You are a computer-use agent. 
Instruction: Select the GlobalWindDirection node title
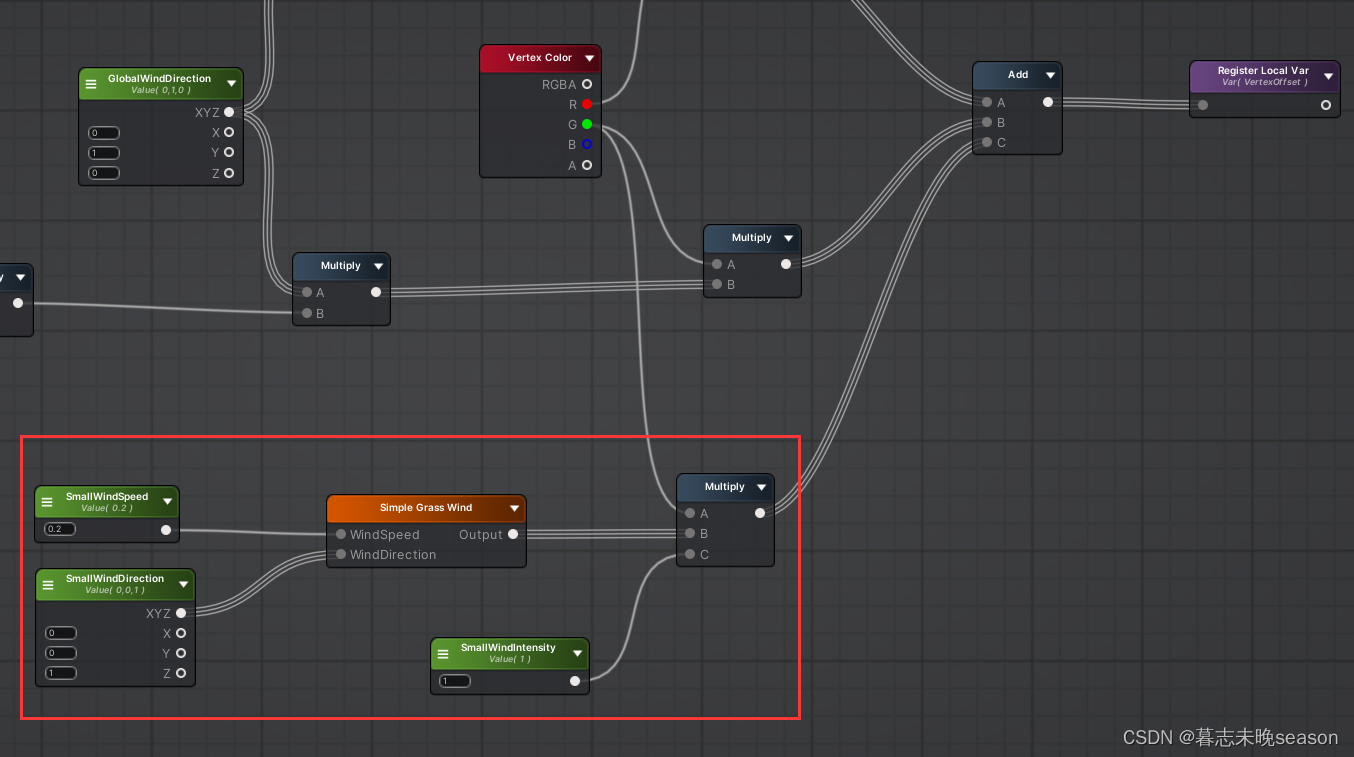(160, 79)
